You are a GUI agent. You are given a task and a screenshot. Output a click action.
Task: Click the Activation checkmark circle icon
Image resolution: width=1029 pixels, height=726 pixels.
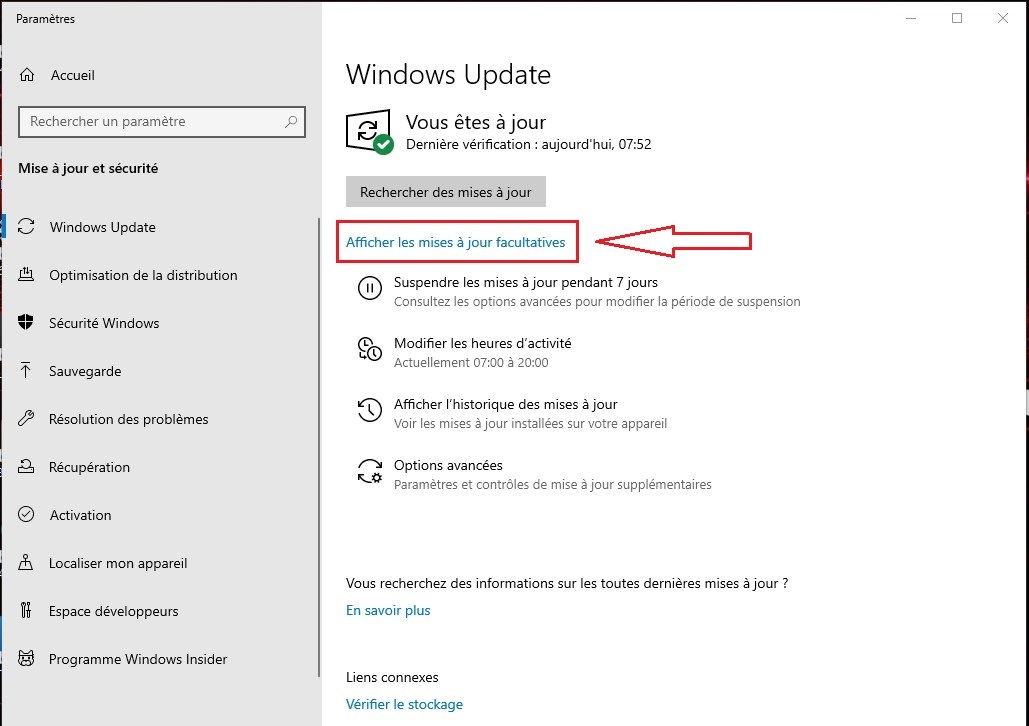26,514
